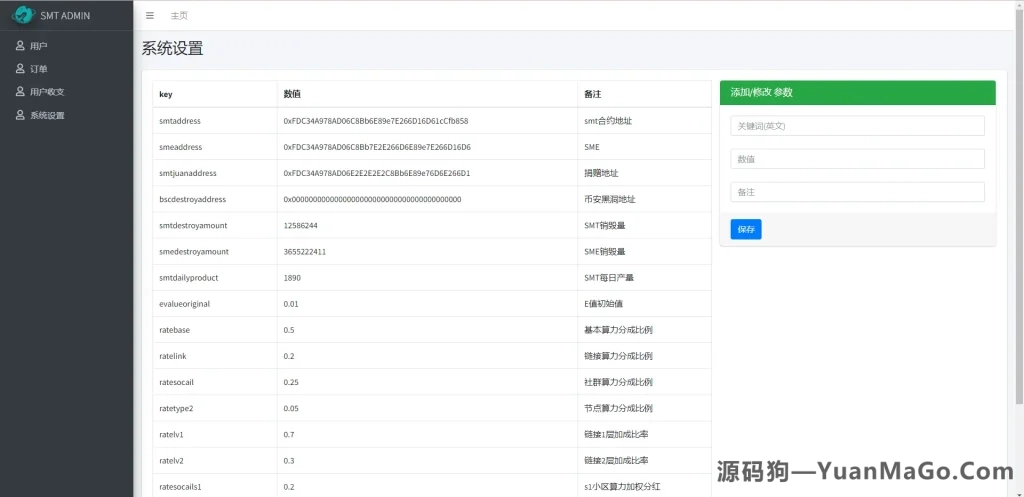Click the ratetype2 value 0.05
1024x497 pixels.
tap(291, 408)
